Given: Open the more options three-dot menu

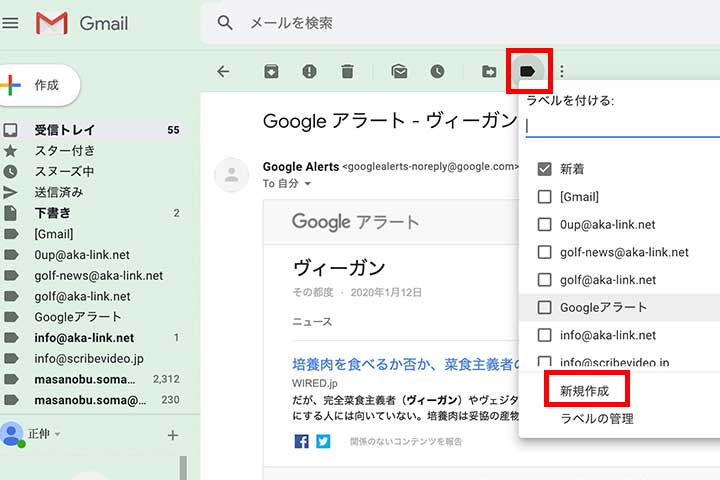Looking at the screenshot, I should click(562, 71).
